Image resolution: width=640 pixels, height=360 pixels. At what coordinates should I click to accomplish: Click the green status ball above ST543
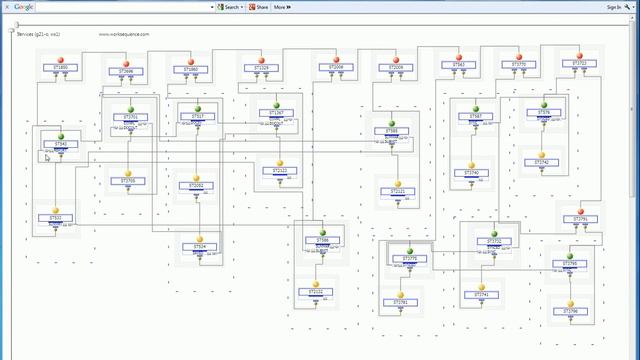click(x=61, y=136)
